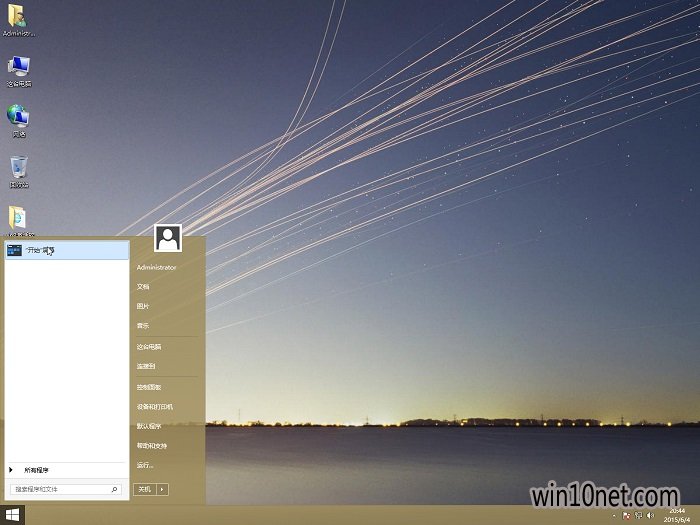Open Action Center flag tray icon

tap(626, 516)
